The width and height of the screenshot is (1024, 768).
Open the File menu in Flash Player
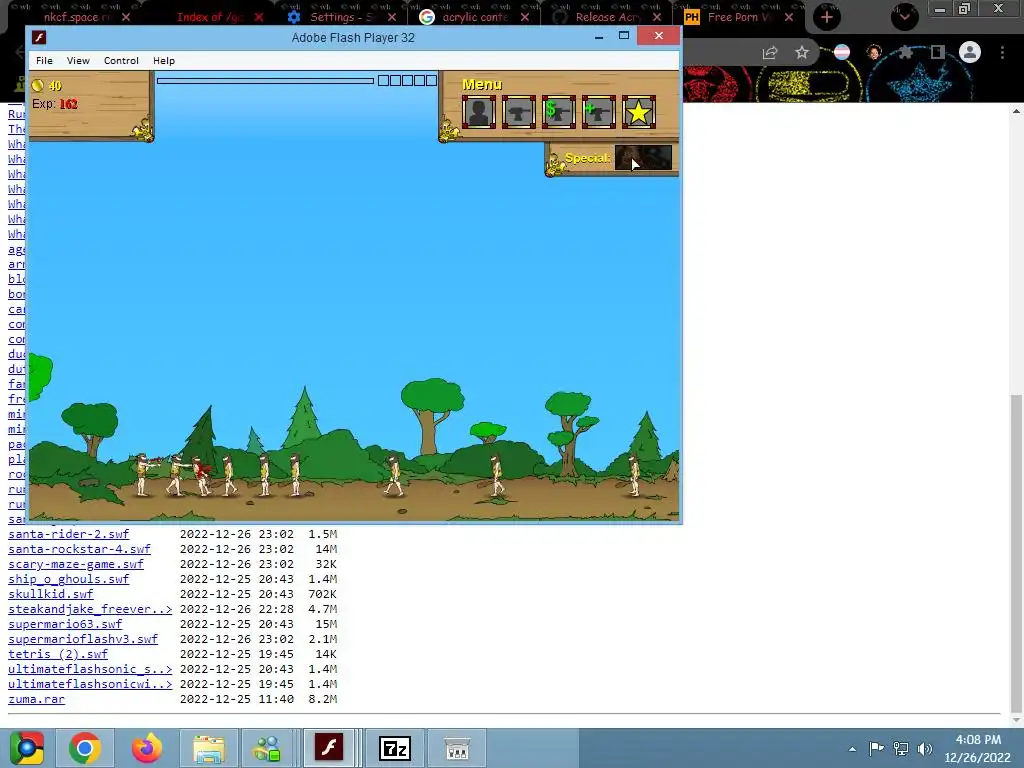44,60
